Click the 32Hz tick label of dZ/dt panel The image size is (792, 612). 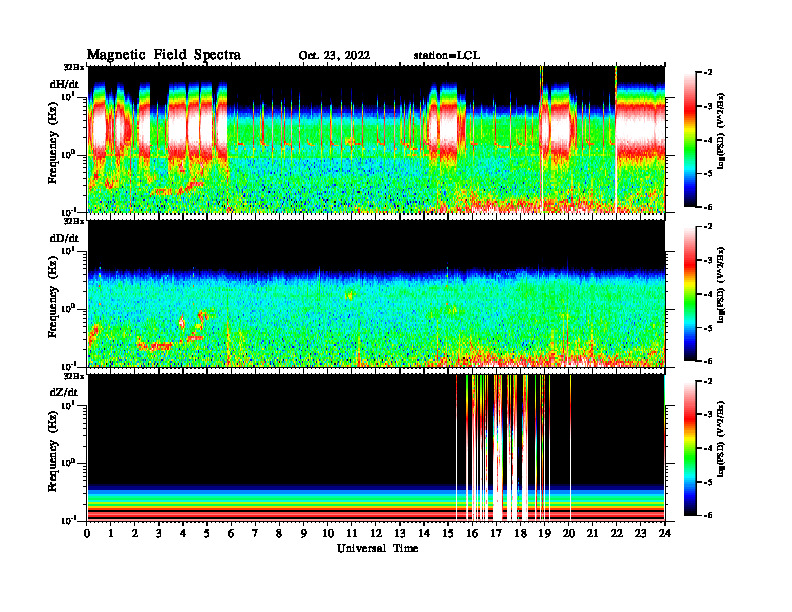point(74,376)
